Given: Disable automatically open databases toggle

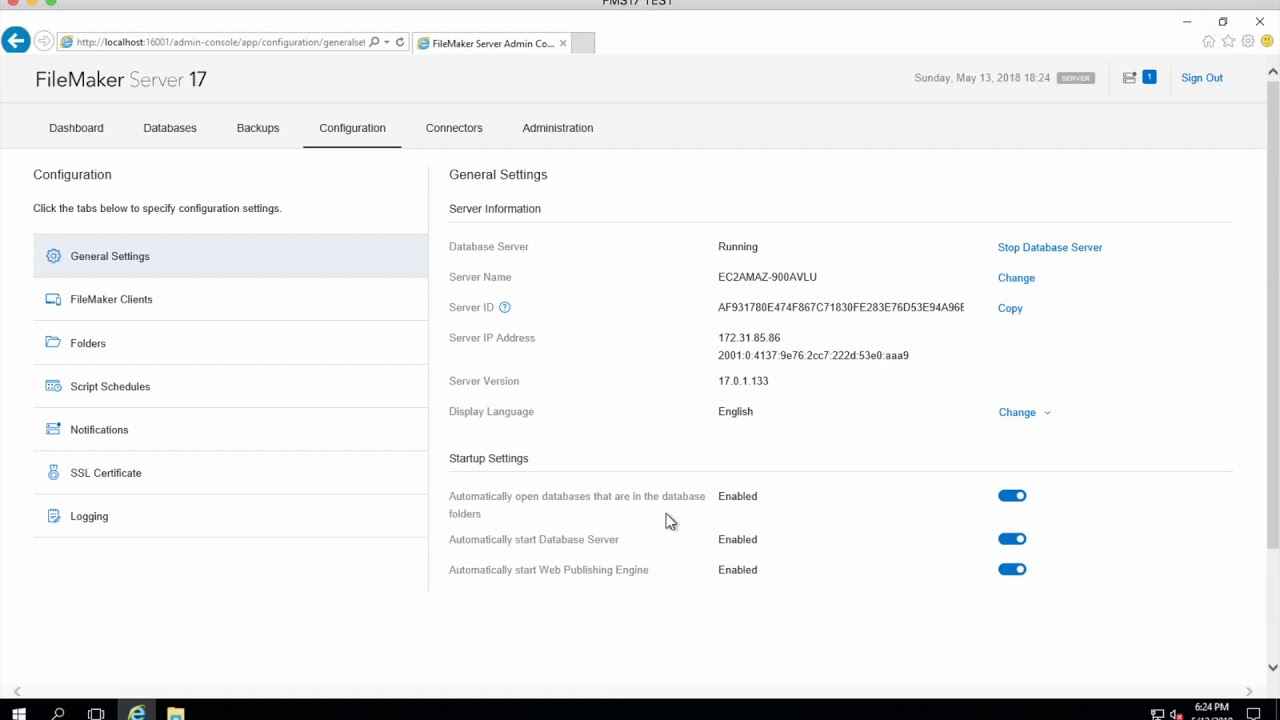Looking at the screenshot, I should pyautogui.click(x=1012, y=496).
